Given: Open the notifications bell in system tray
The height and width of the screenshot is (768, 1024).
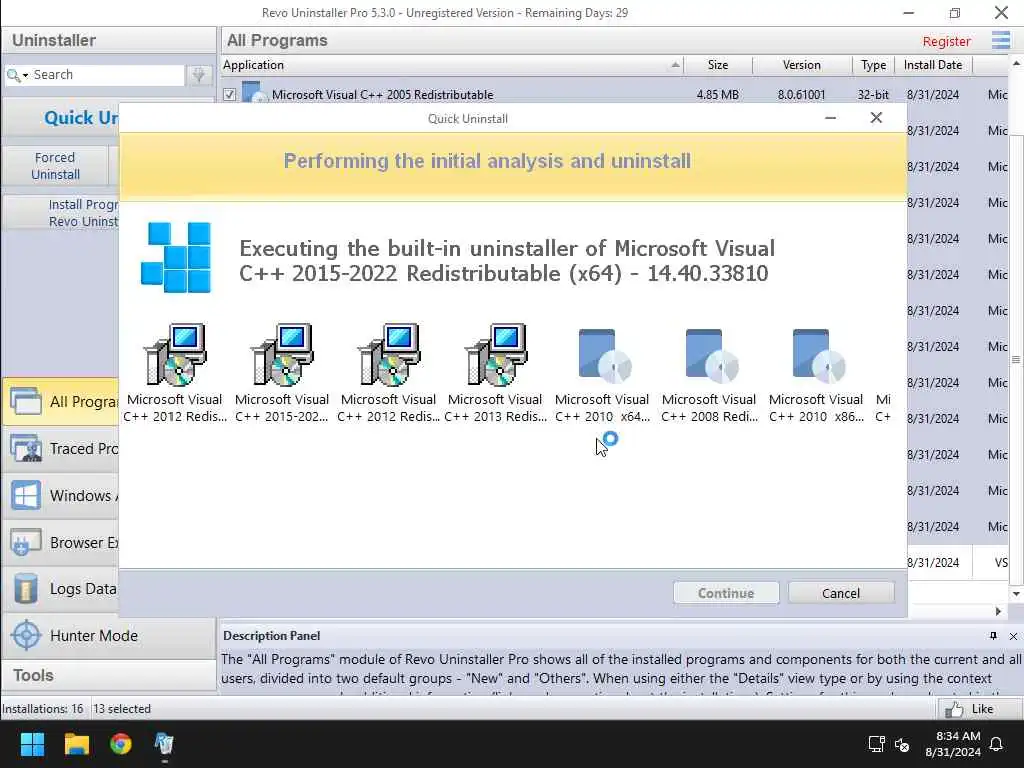Looking at the screenshot, I should tap(996, 744).
